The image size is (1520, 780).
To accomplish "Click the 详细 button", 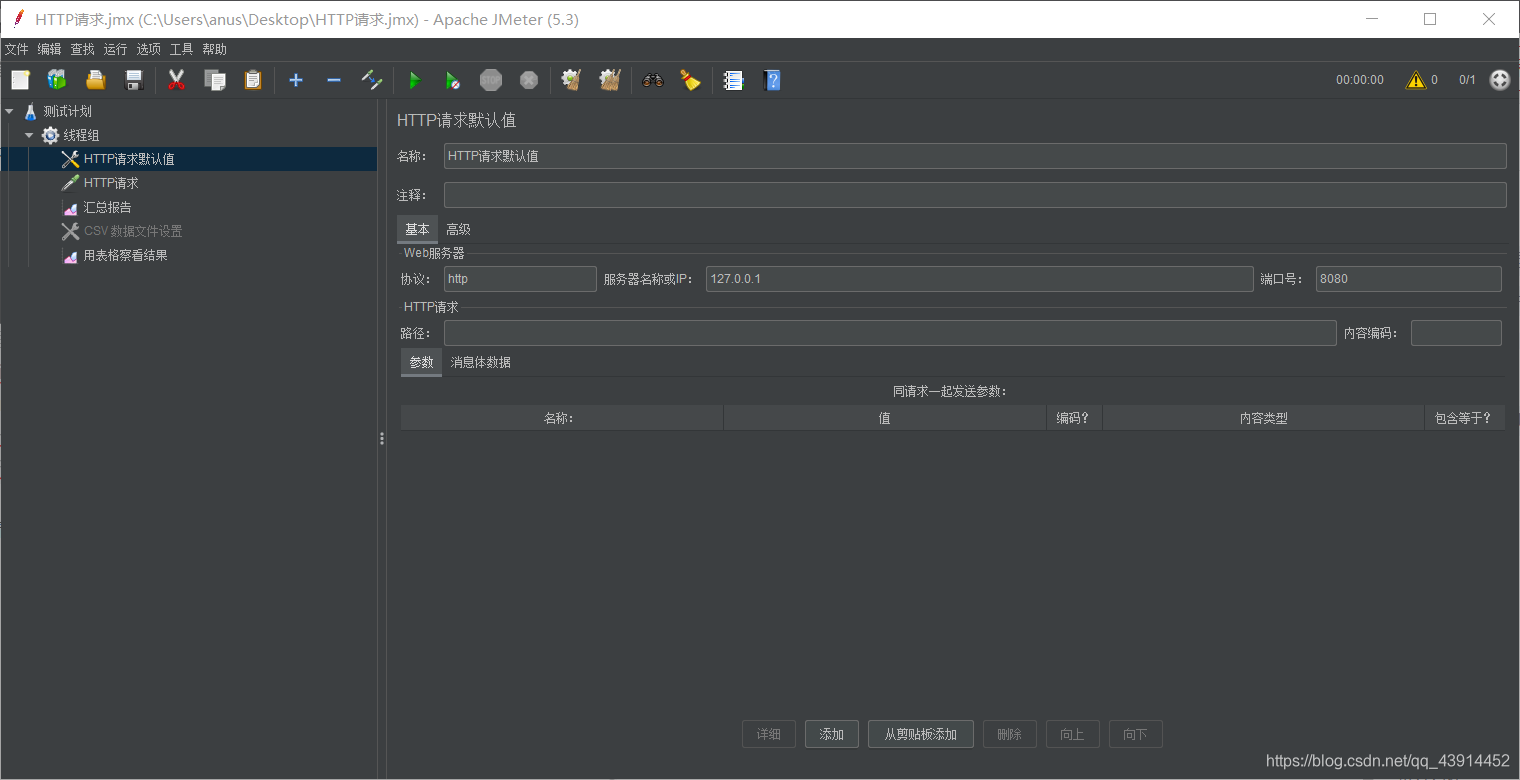I will pos(769,734).
